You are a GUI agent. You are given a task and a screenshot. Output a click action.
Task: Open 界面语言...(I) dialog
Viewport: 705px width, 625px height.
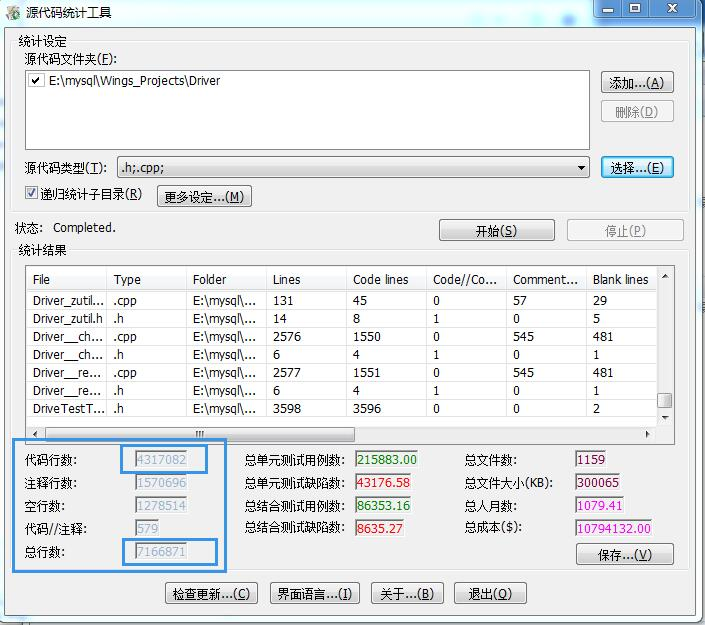[315, 594]
